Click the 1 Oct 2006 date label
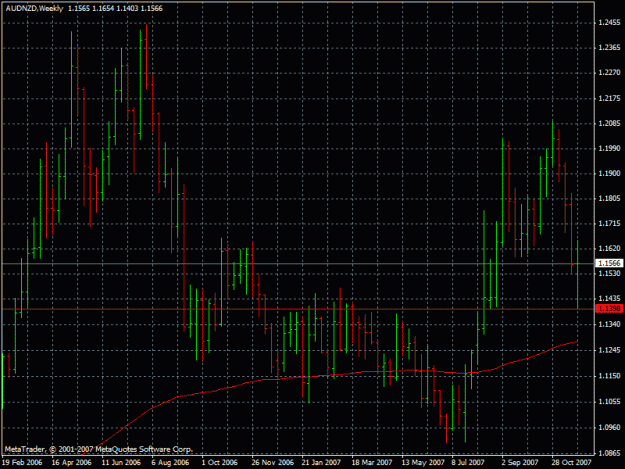The image size is (625, 469). (x=219, y=463)
